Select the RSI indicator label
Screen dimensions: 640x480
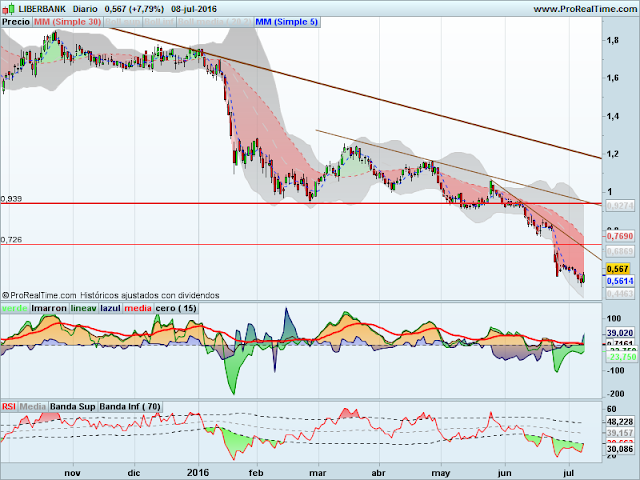9,407
